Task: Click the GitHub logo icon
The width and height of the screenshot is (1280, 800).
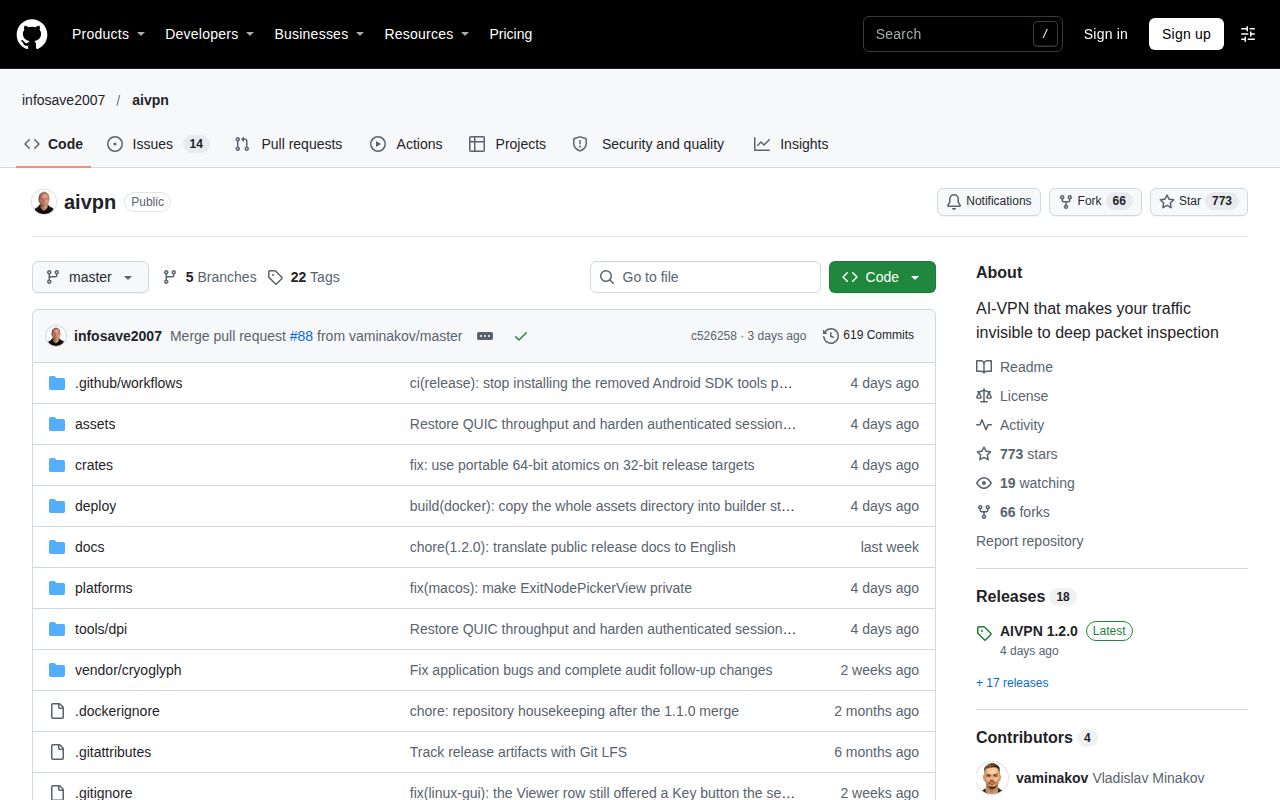Action: (32, 34)
